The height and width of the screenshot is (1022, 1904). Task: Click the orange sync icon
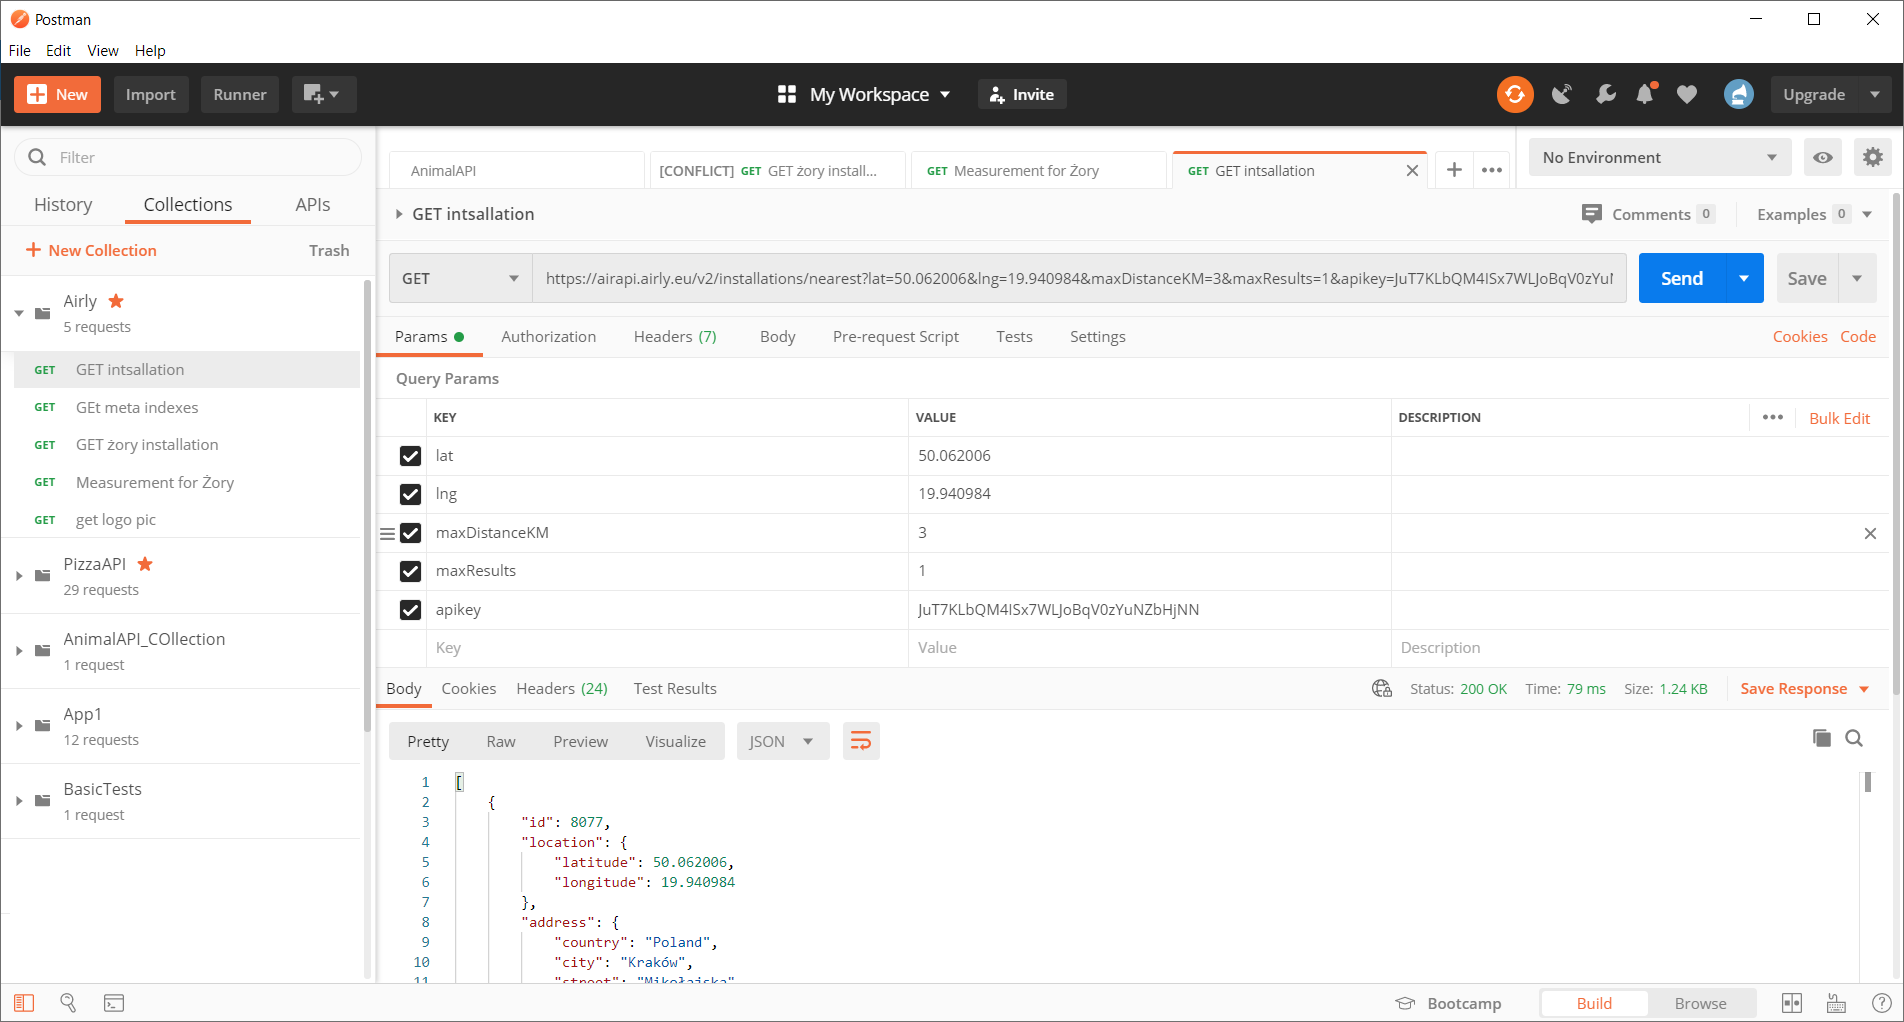[1515, 94]
